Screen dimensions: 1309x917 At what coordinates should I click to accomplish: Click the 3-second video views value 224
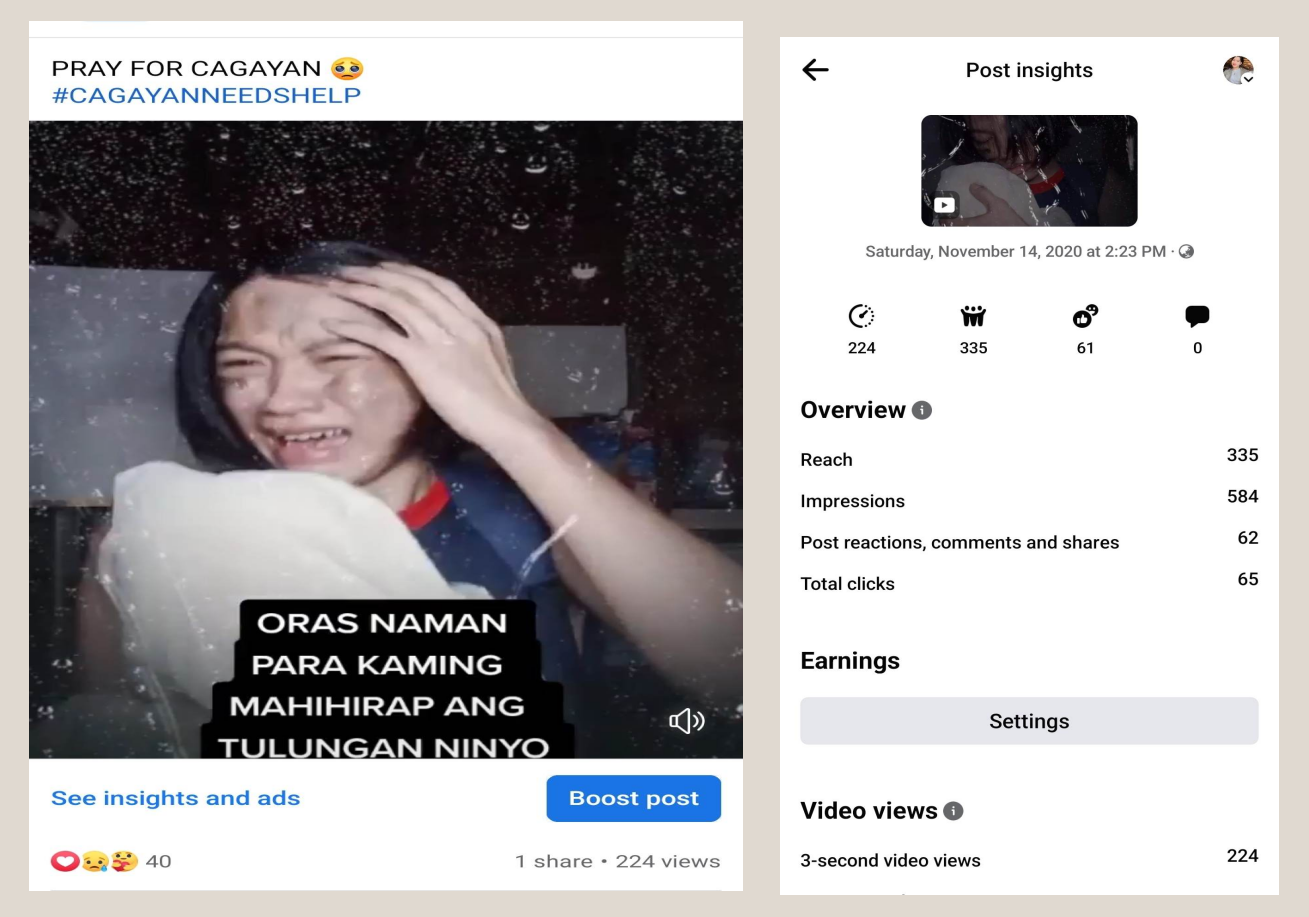(x=1242, y=856)
